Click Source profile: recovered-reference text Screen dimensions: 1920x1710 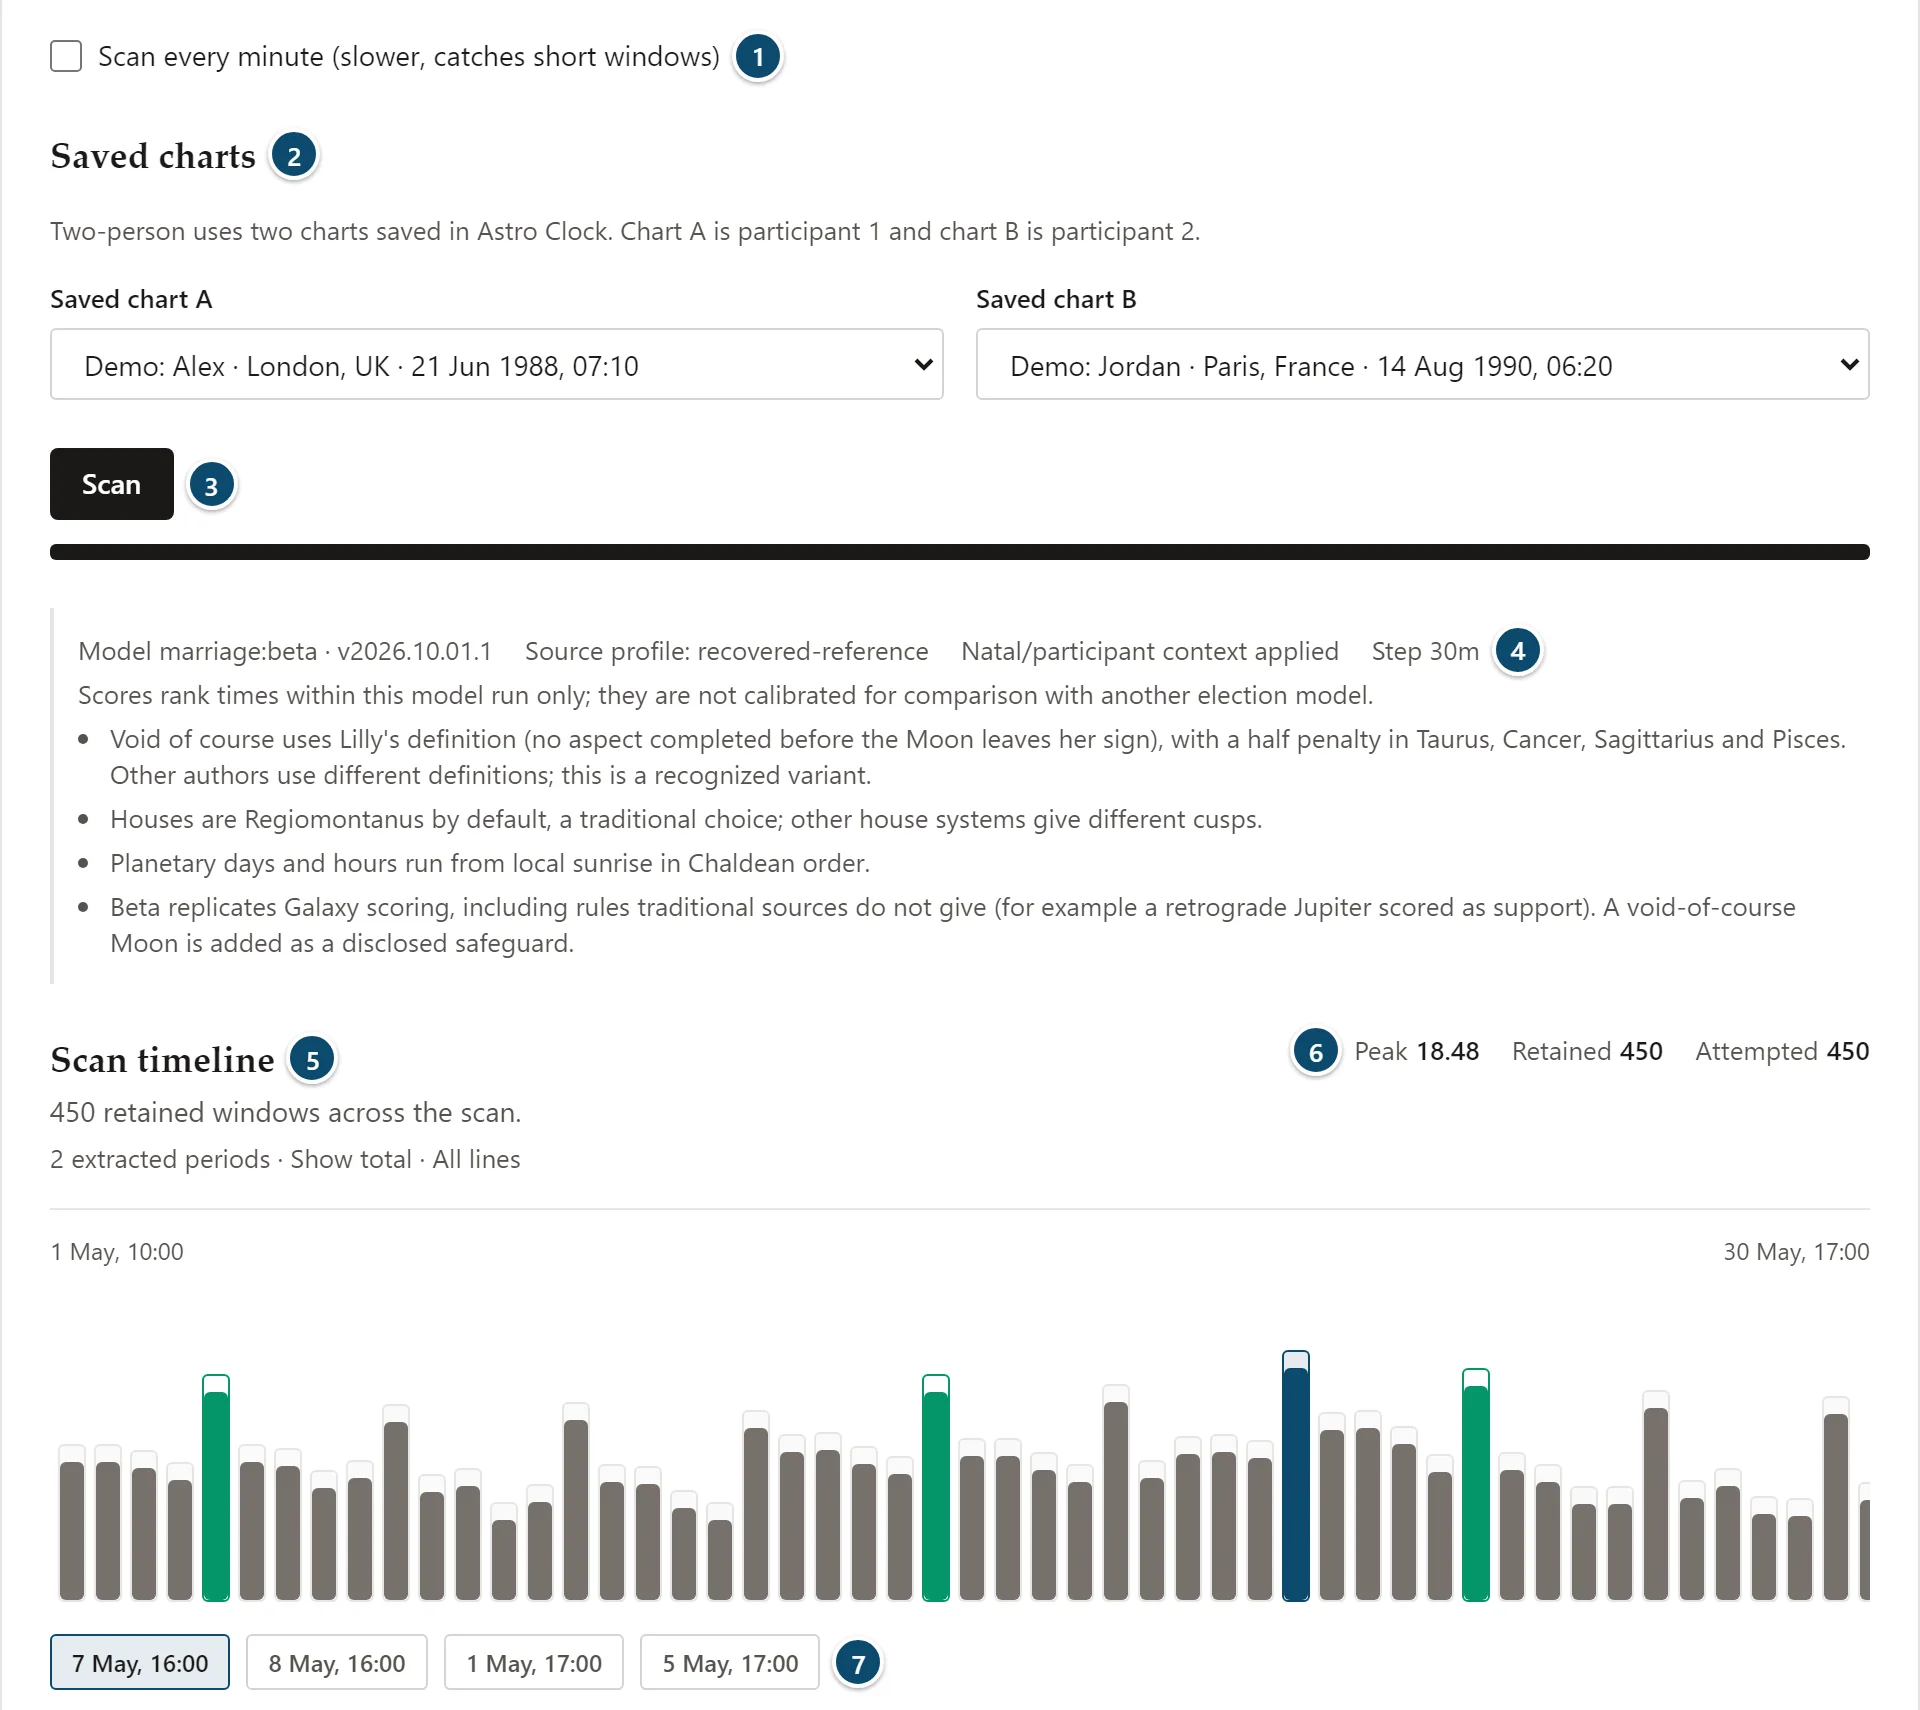[x=727, y=651]
